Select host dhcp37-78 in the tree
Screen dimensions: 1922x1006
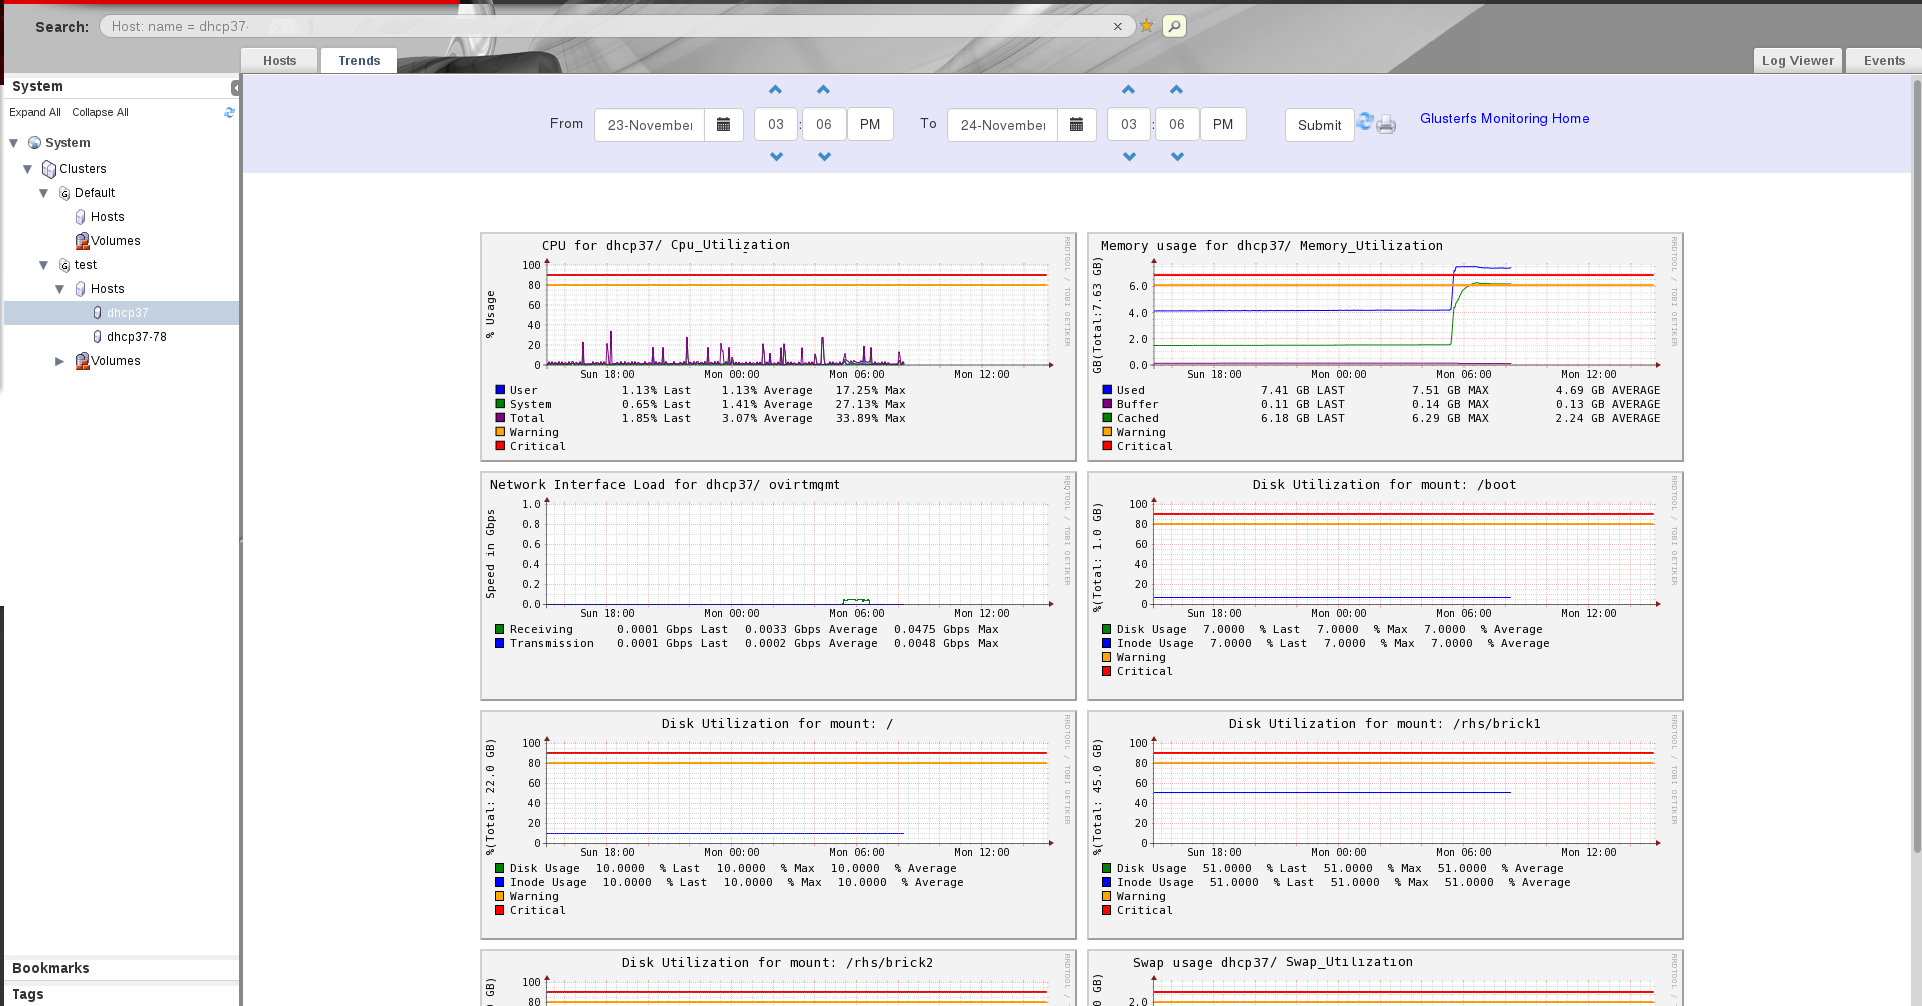pos(136,337)
